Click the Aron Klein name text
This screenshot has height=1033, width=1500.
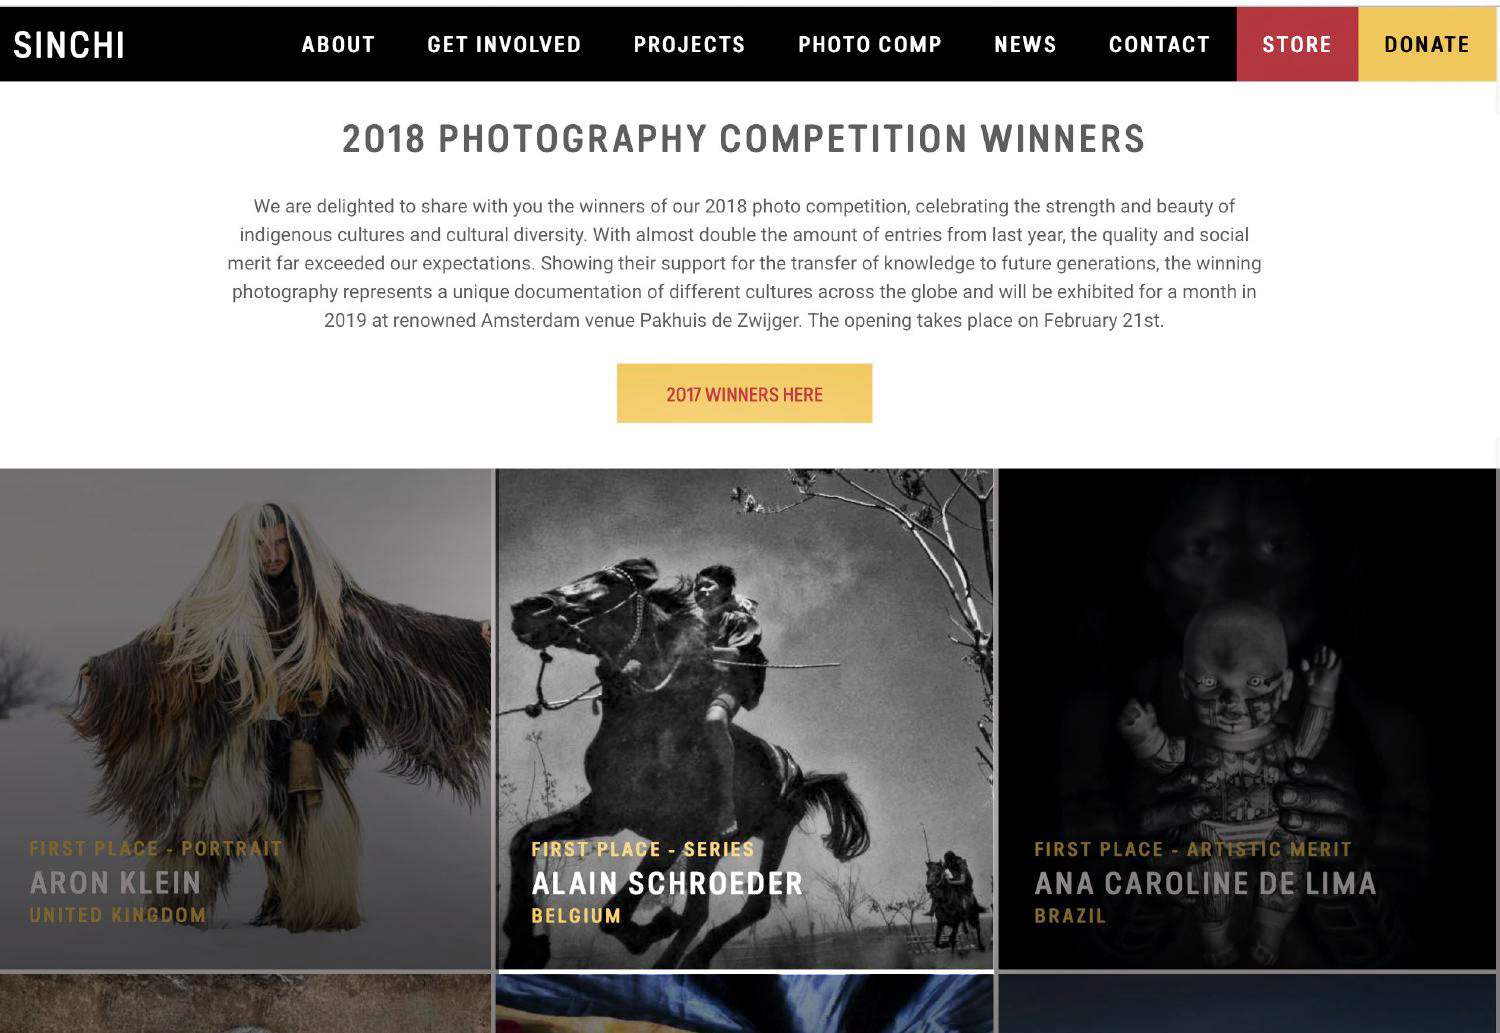pos(115,882)
